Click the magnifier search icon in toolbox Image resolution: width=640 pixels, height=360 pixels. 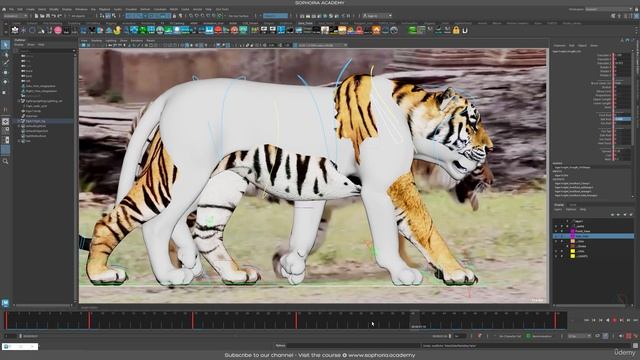[5, 161]
